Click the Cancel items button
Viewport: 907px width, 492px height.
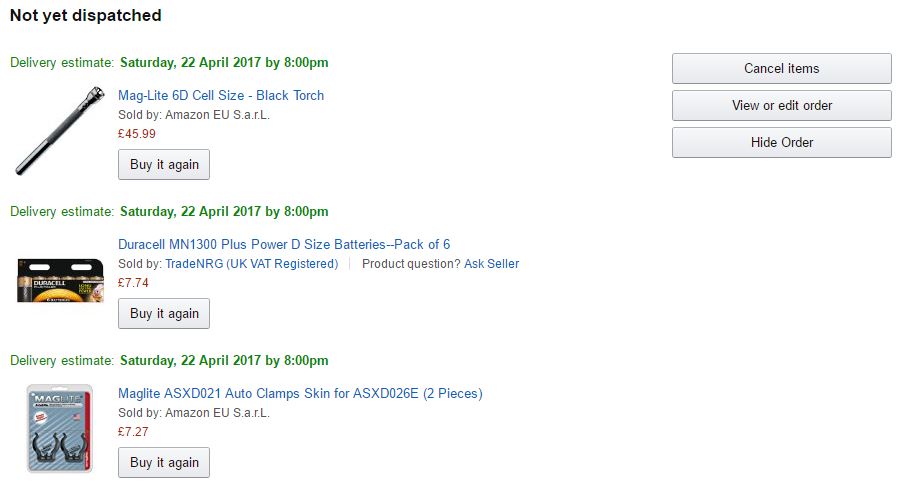point(781,69)
